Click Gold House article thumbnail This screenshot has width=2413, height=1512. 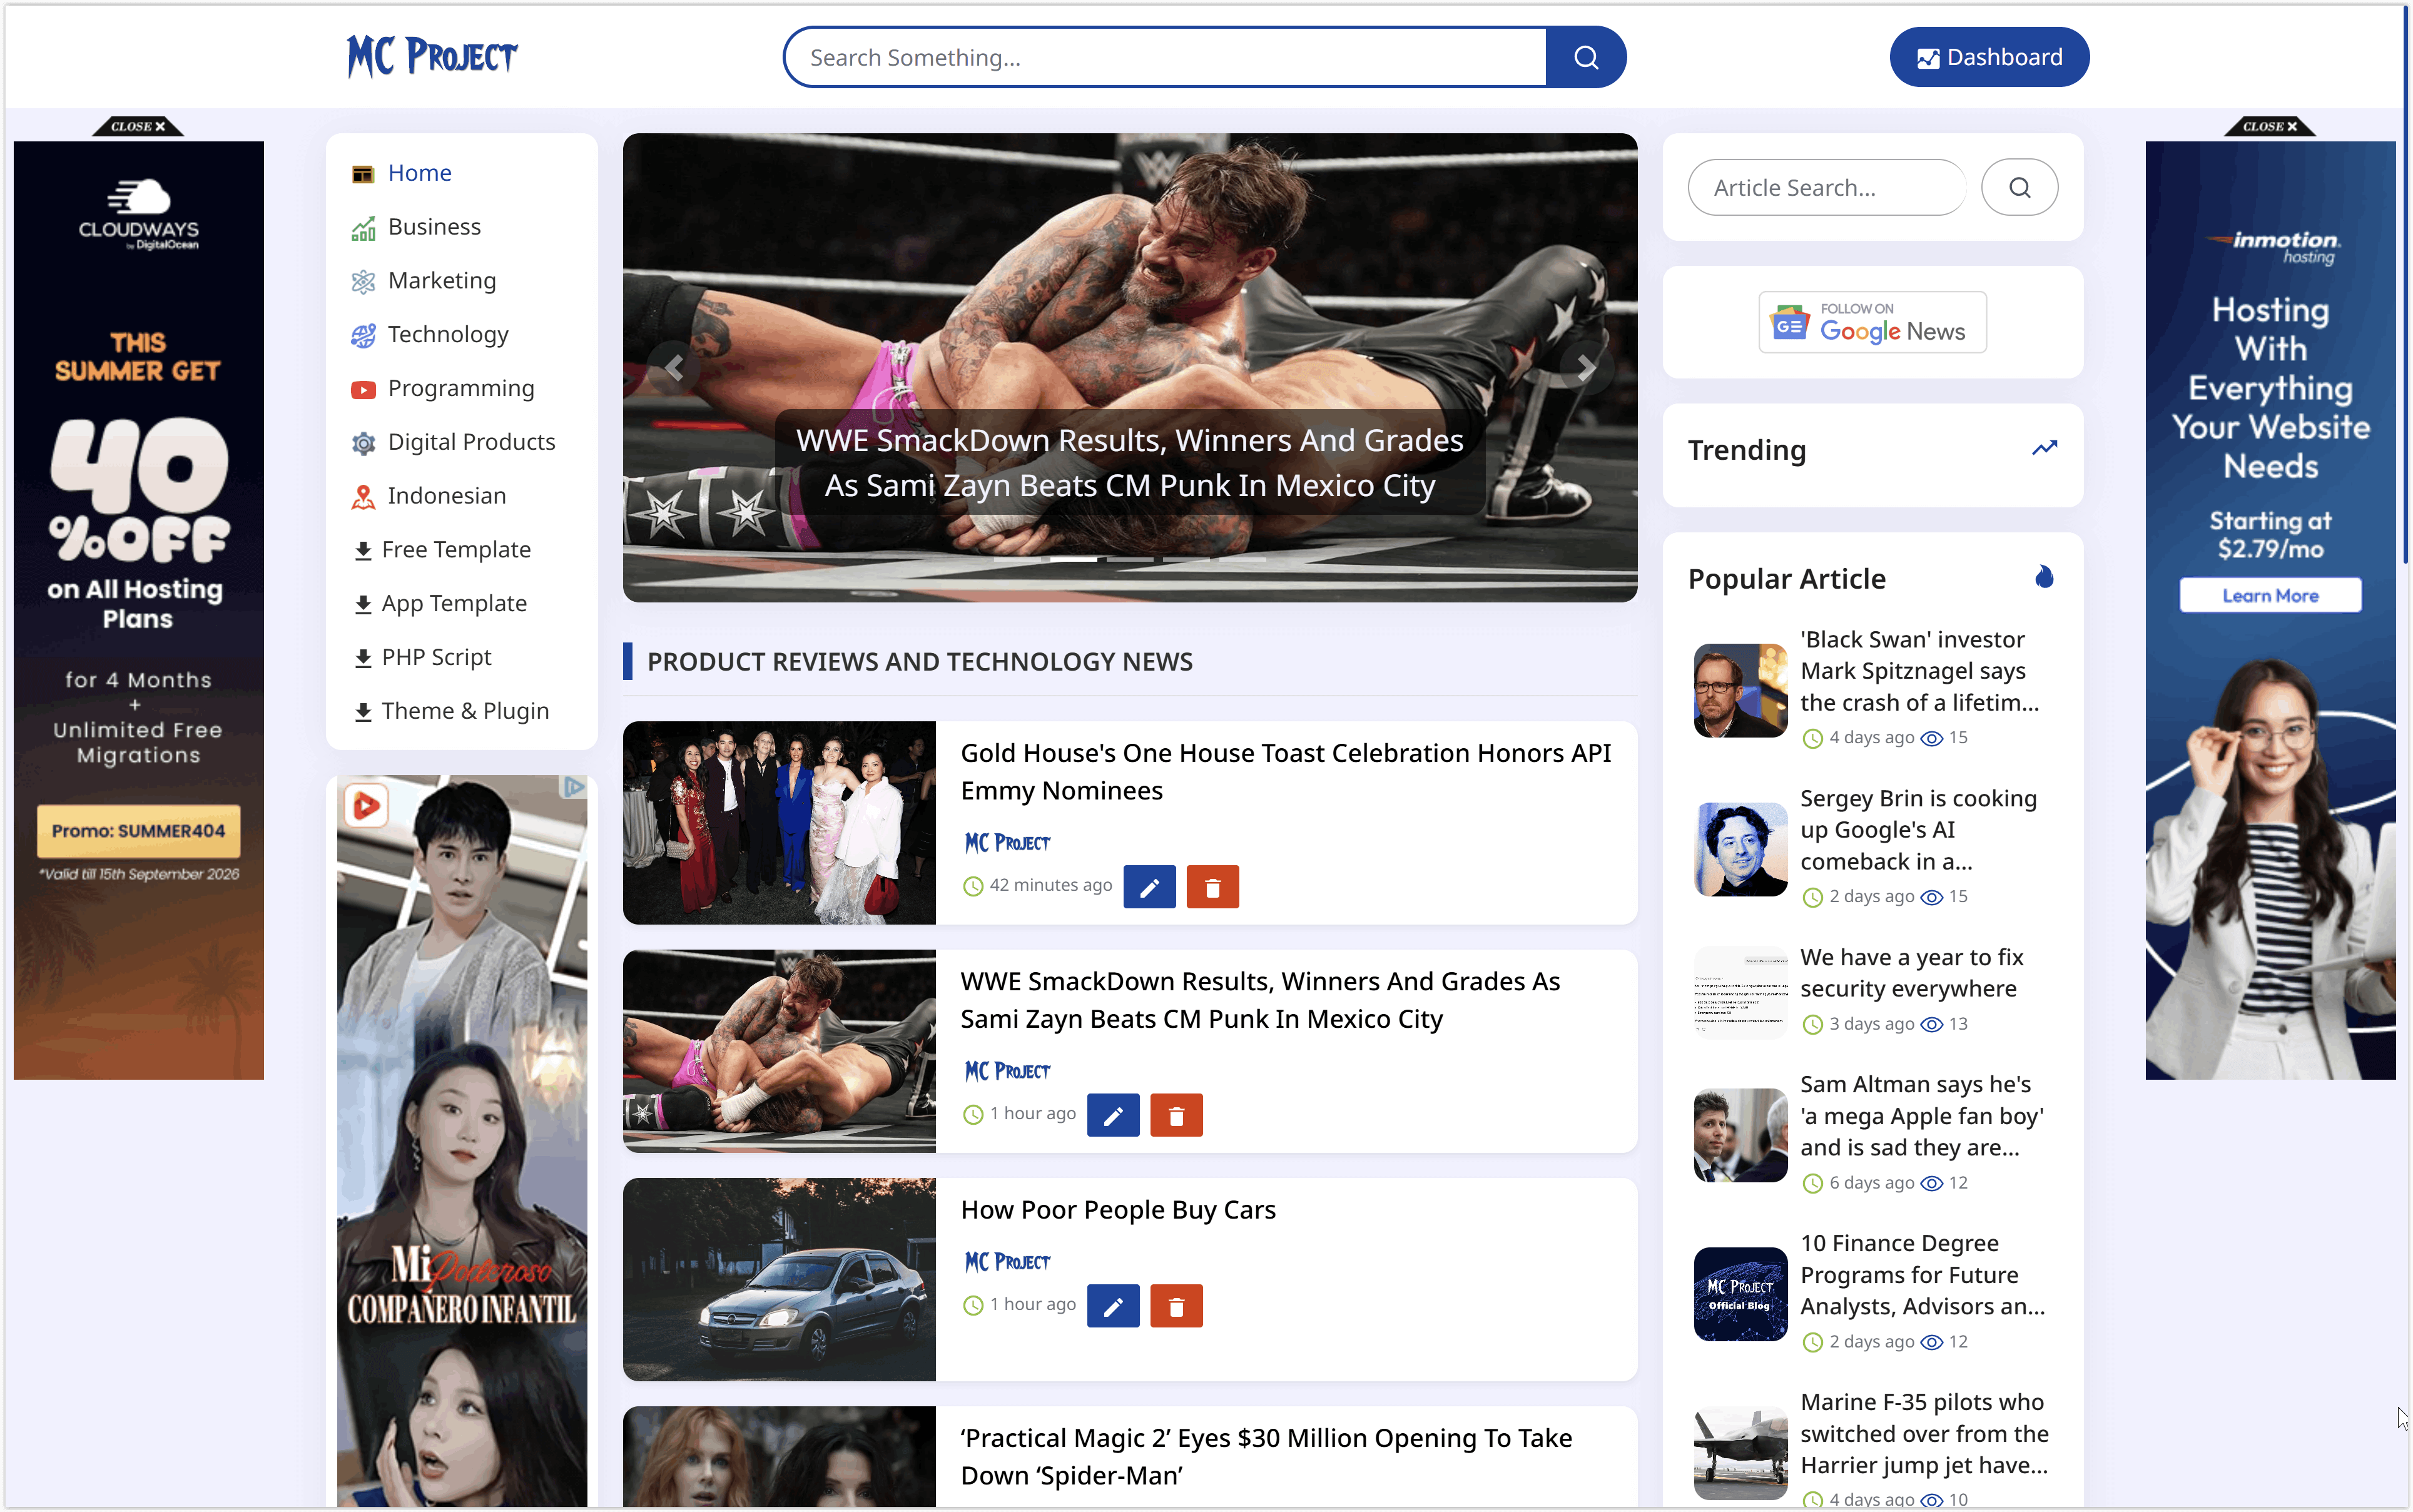779,823
